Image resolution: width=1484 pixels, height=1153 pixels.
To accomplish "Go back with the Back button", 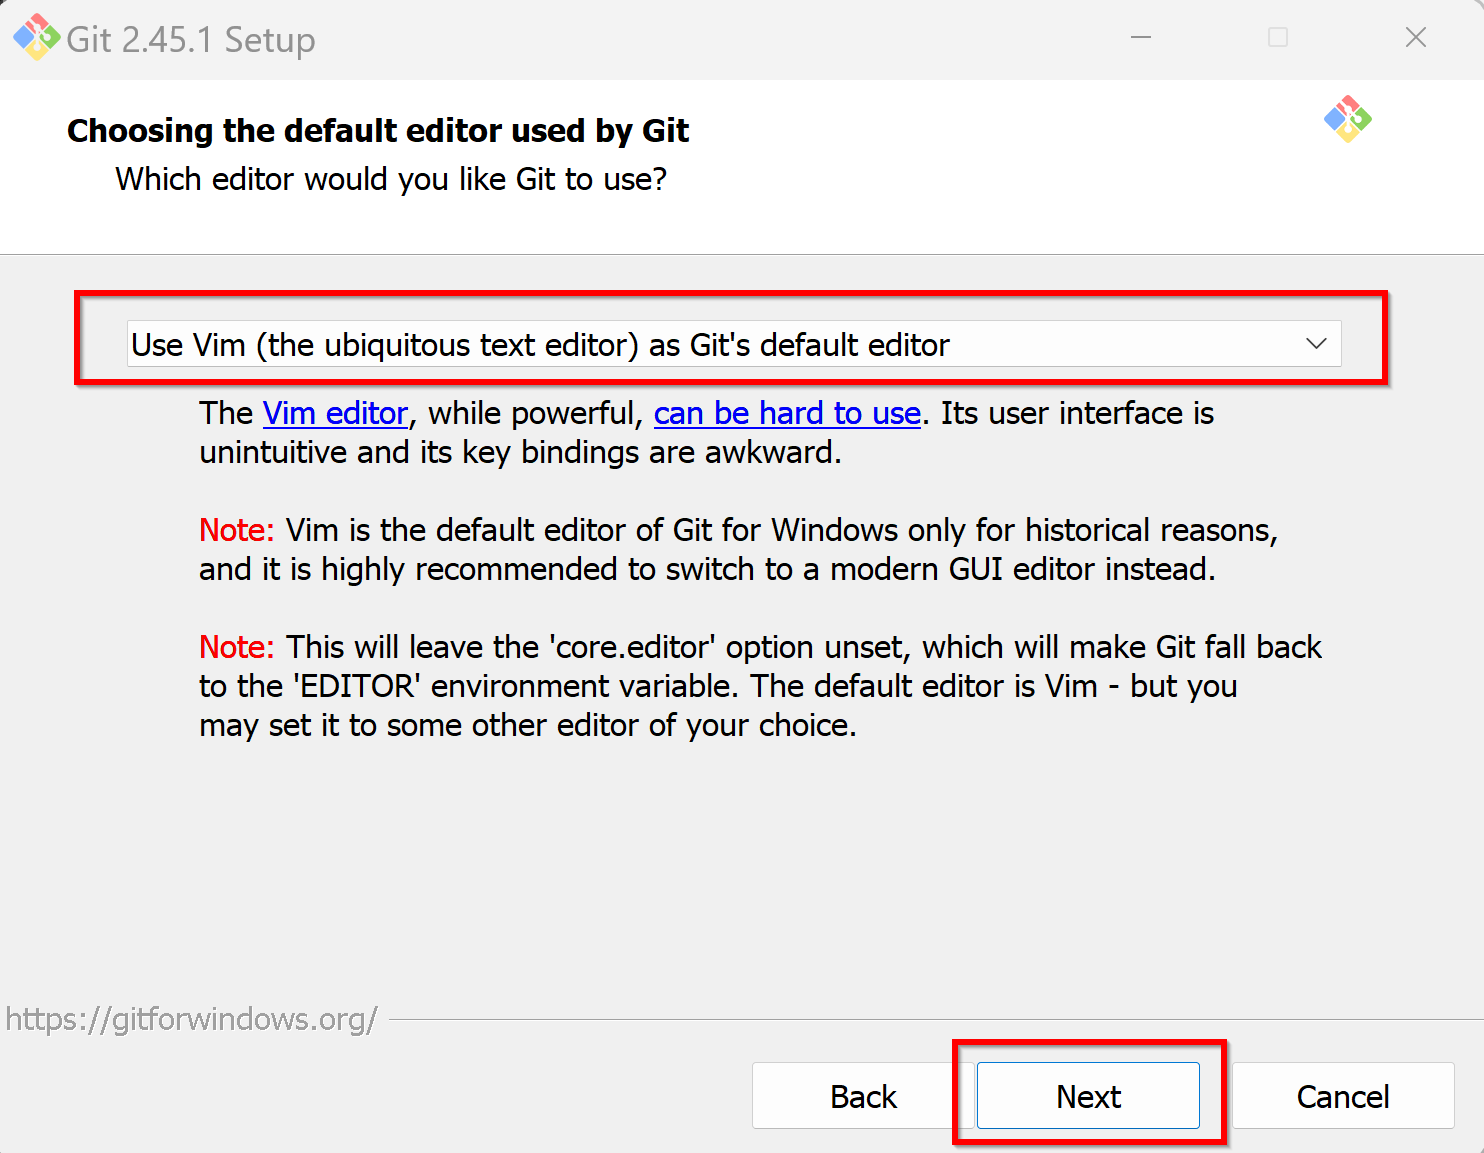I will [863, 1096].
